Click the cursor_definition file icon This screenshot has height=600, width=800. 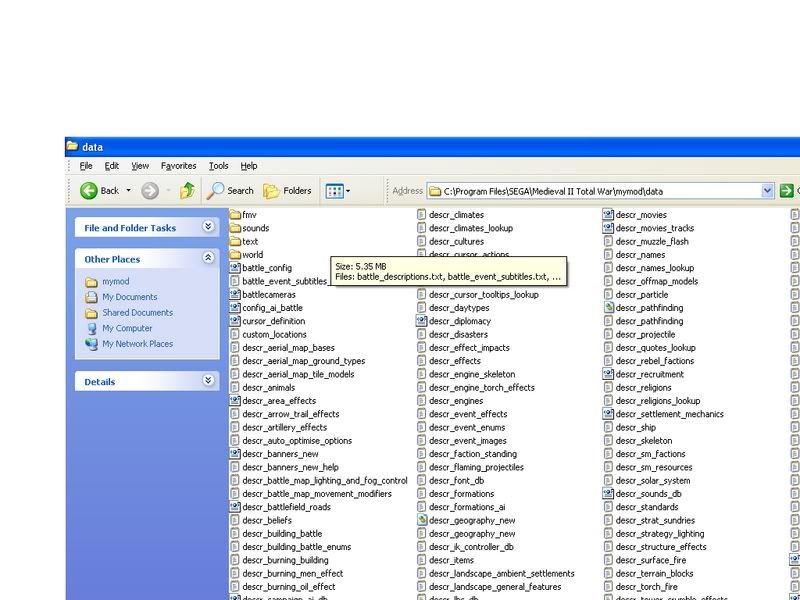(235, 321)
